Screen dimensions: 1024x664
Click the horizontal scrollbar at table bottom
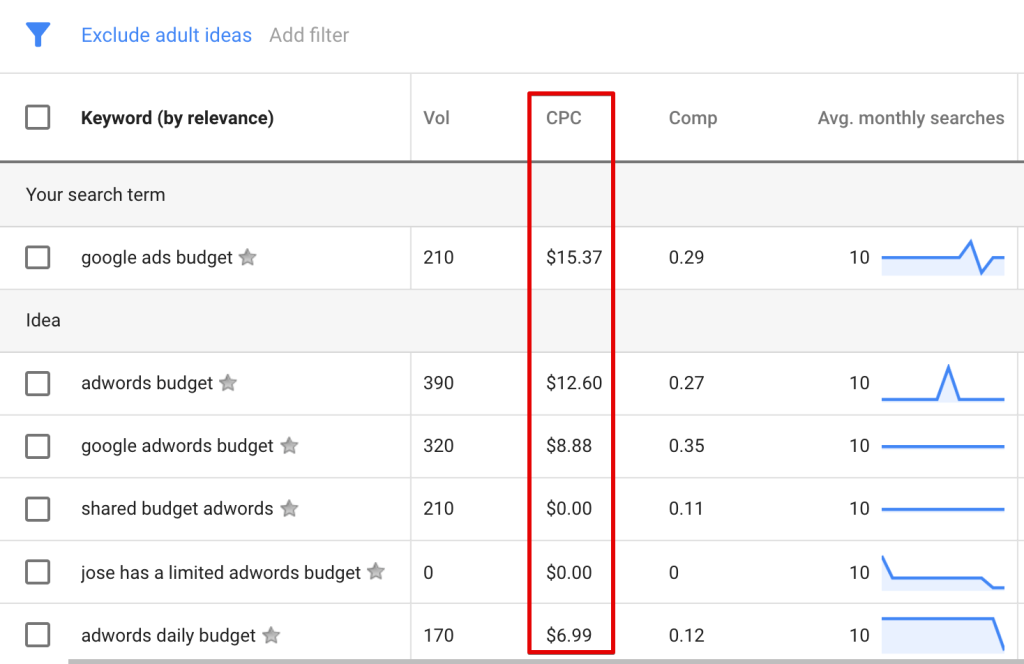tap(546, 661)
